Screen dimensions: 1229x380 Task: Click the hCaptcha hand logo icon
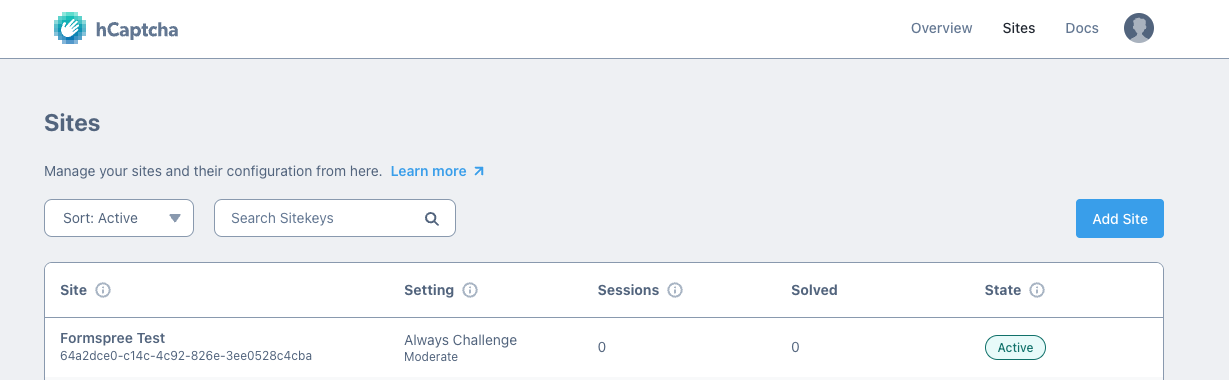click(70, 28)
